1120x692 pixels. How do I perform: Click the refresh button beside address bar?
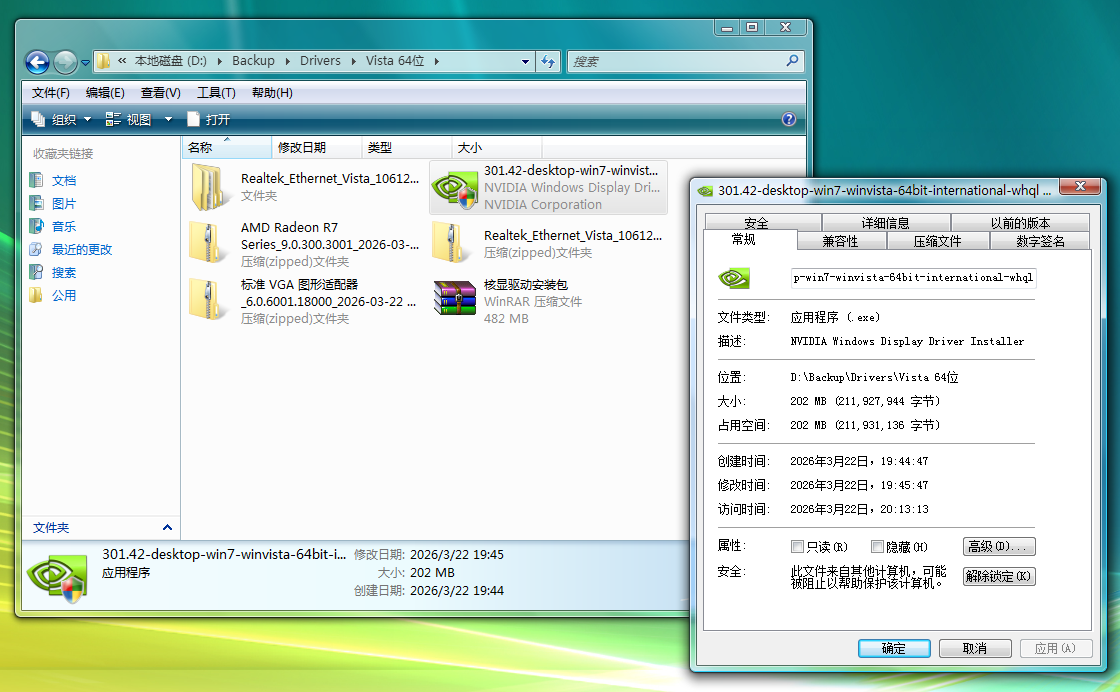pyautogui.click(x=548, y=62)
